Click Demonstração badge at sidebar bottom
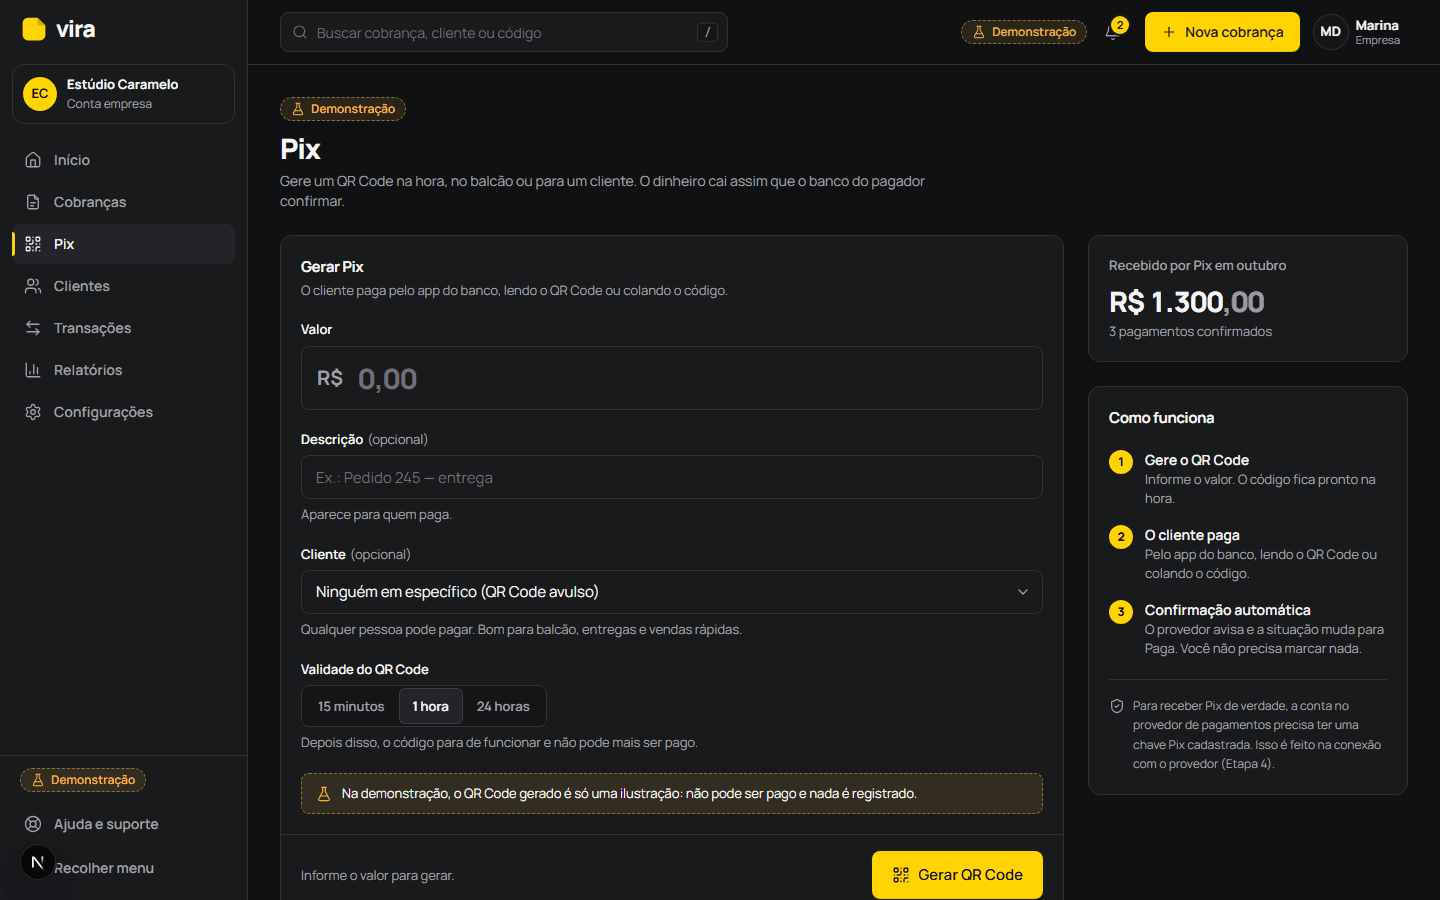 83,780
